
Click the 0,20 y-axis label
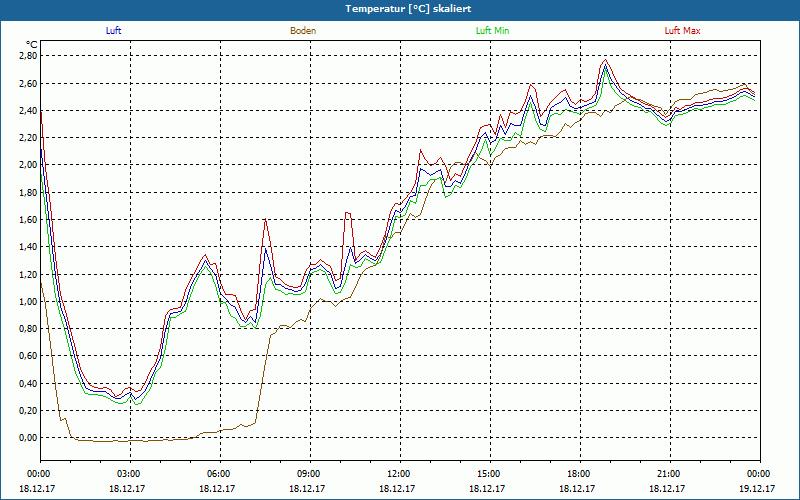[28, 411]
